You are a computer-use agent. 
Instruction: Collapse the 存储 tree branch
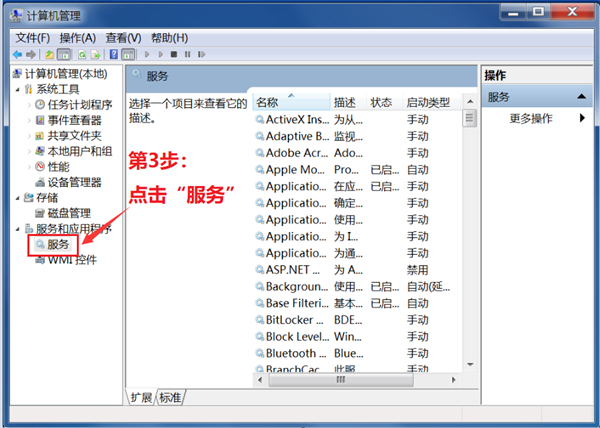pyautogui.click(x=18, y=198)
